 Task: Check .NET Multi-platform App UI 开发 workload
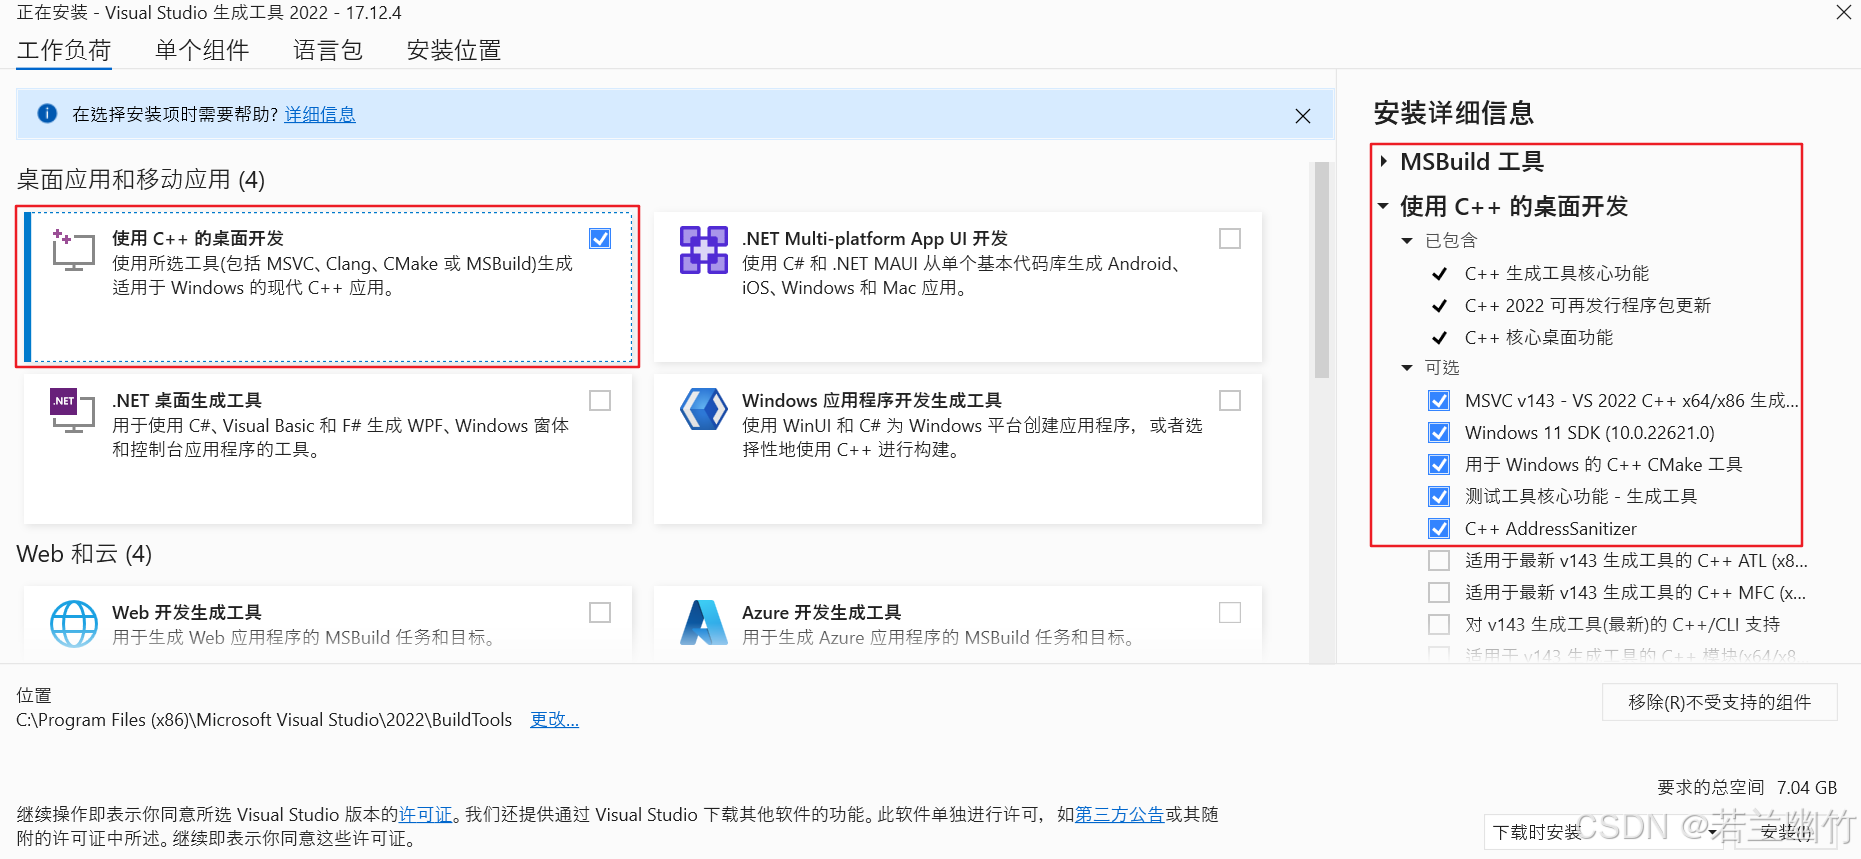(x=1230, y=238)
